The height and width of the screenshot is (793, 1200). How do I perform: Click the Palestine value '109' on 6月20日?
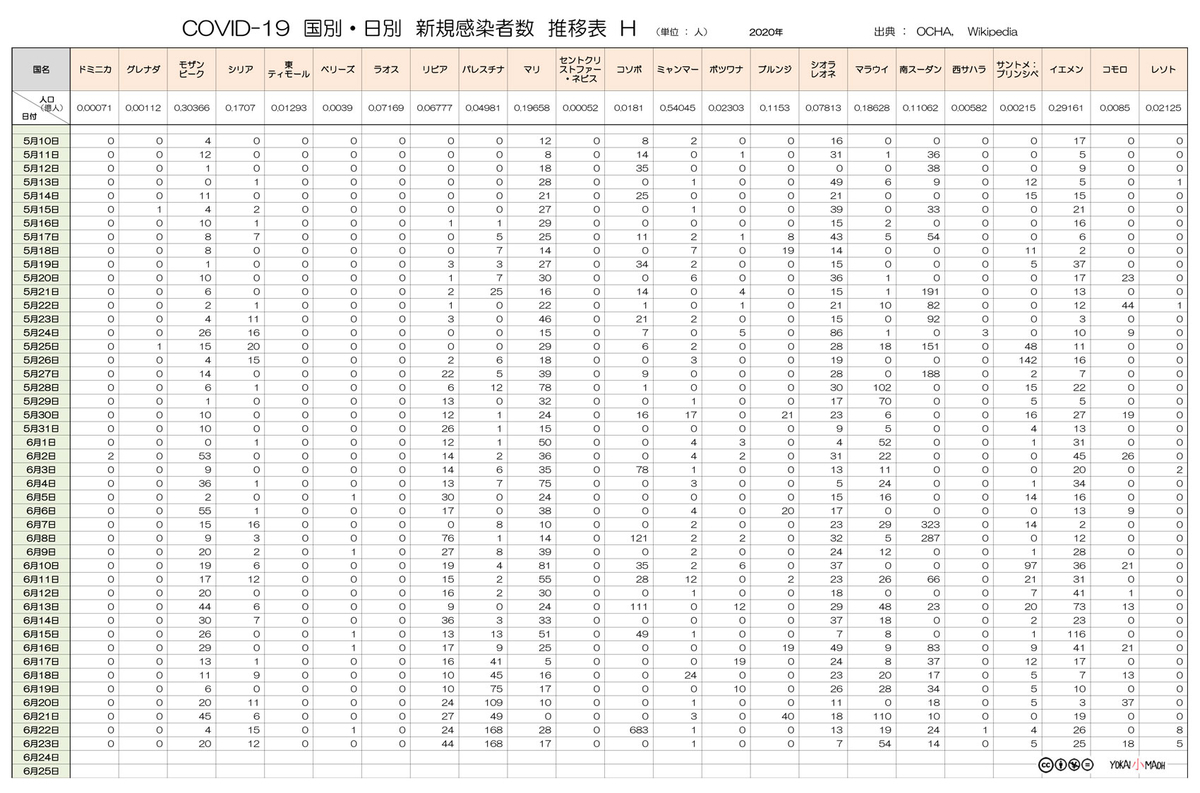pos(495,702)
